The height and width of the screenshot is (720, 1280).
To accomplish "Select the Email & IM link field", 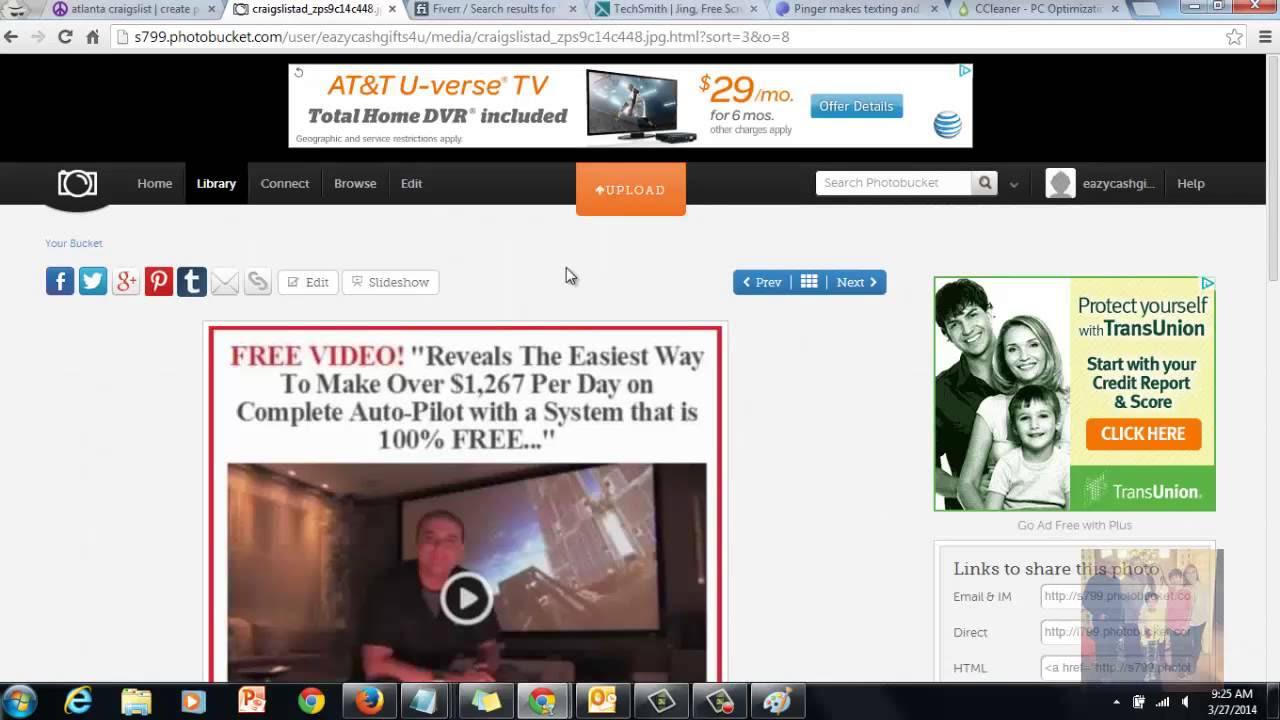I will coord(1120,596).
